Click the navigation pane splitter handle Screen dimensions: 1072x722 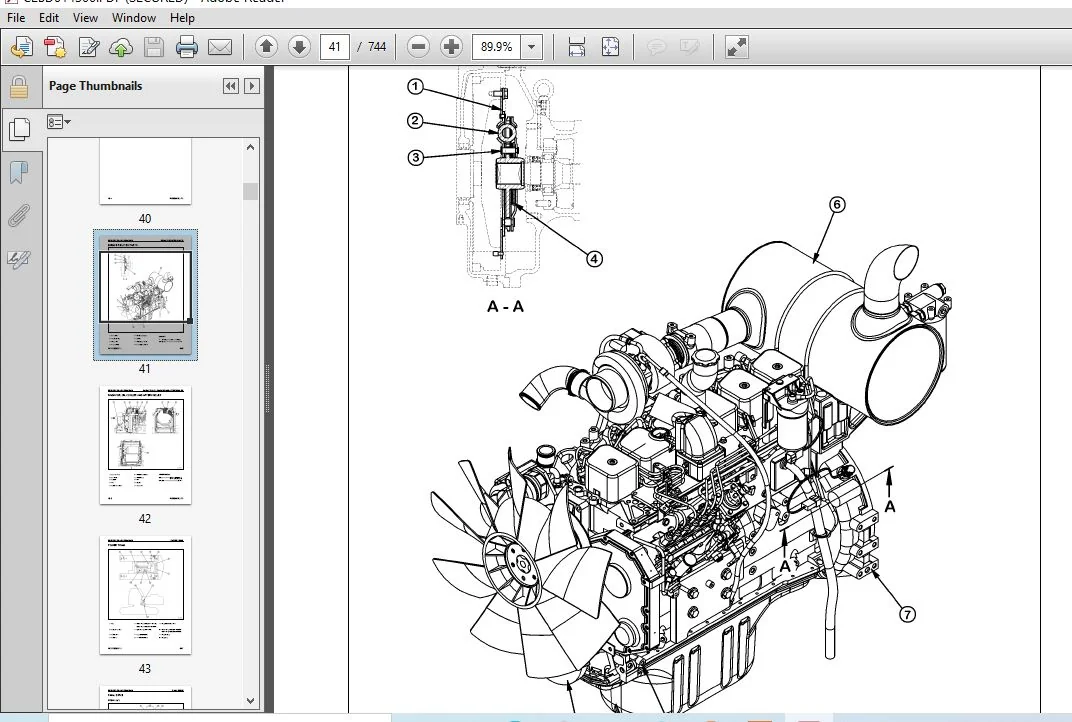pyautogui.click(x=268, y=388)
